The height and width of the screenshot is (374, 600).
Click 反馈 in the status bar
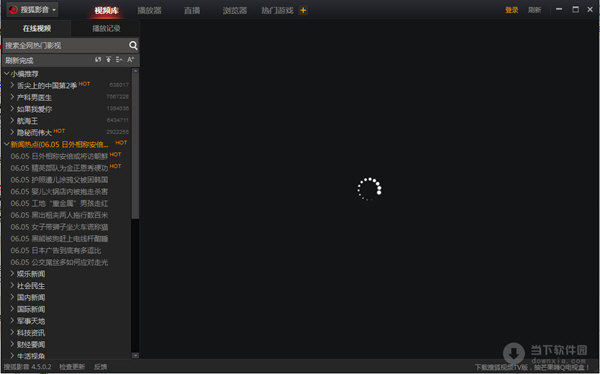click(101, 367)
